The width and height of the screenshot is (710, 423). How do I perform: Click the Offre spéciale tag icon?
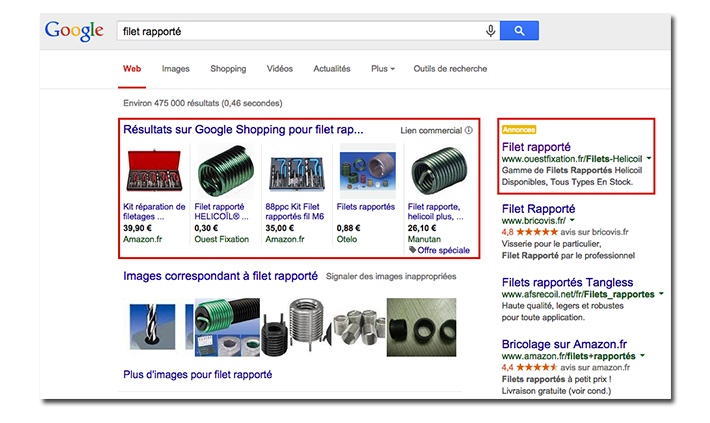pos(412,250)
